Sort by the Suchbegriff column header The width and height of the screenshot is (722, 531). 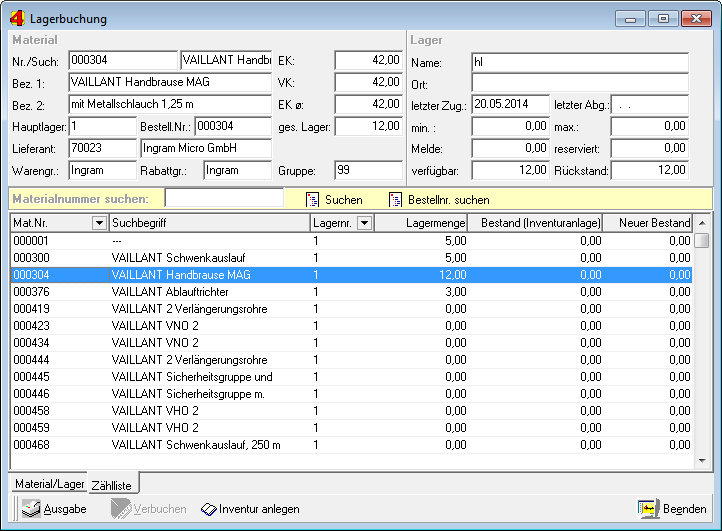208,223
